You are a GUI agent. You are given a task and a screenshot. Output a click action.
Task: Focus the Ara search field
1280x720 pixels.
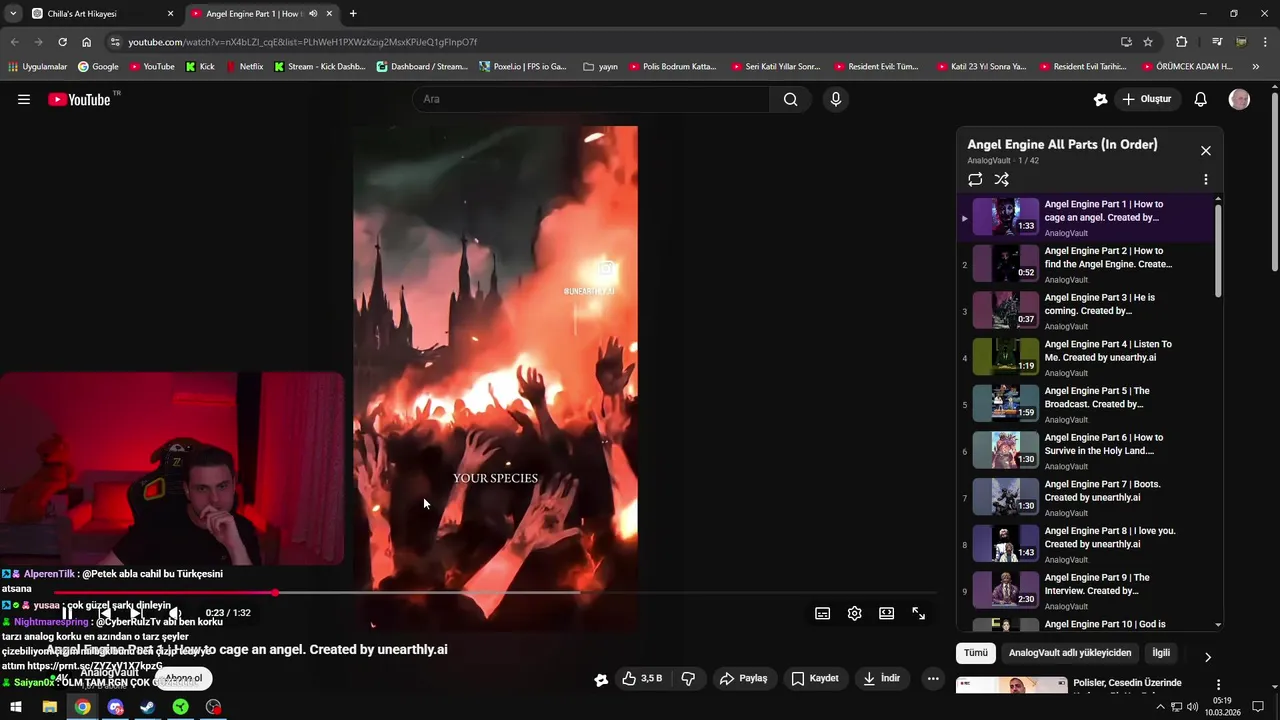tap(592, 99)
